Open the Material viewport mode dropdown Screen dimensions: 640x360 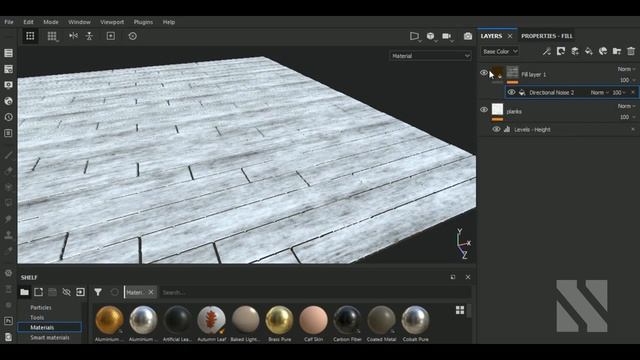[431, 56]
